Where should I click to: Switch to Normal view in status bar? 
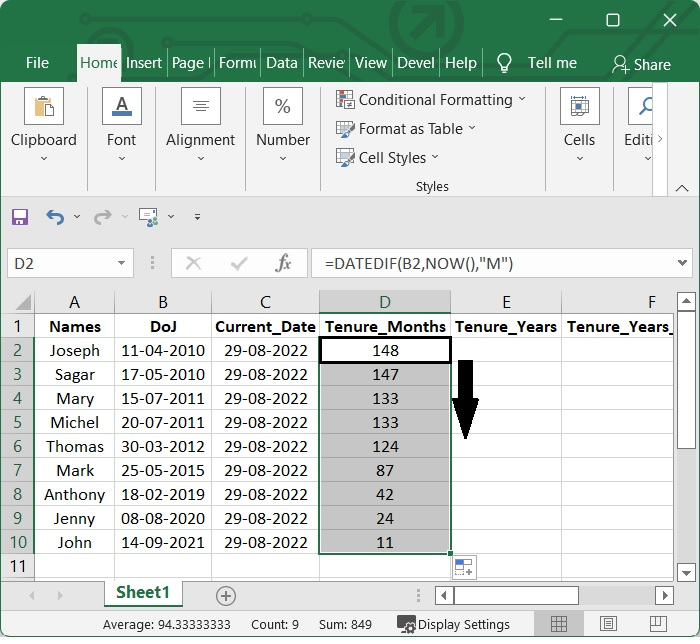pyautogui.click(x=560, y=625)
